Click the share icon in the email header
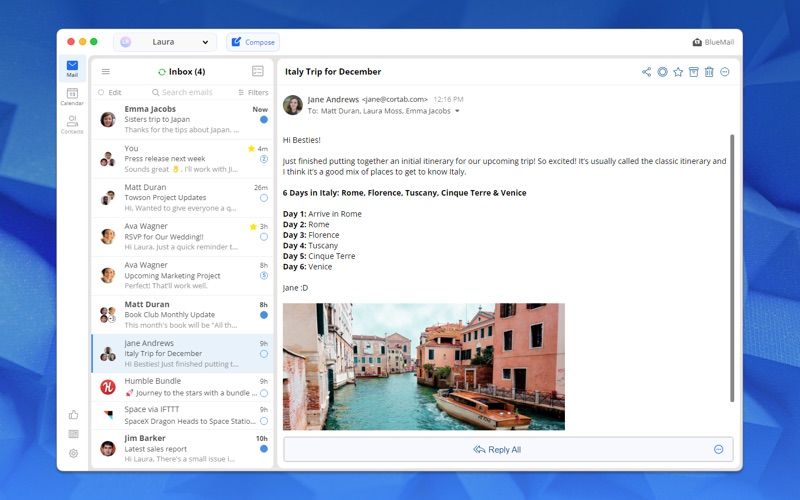Viewport: 800px width, 500px height. (x=646, y=72)
